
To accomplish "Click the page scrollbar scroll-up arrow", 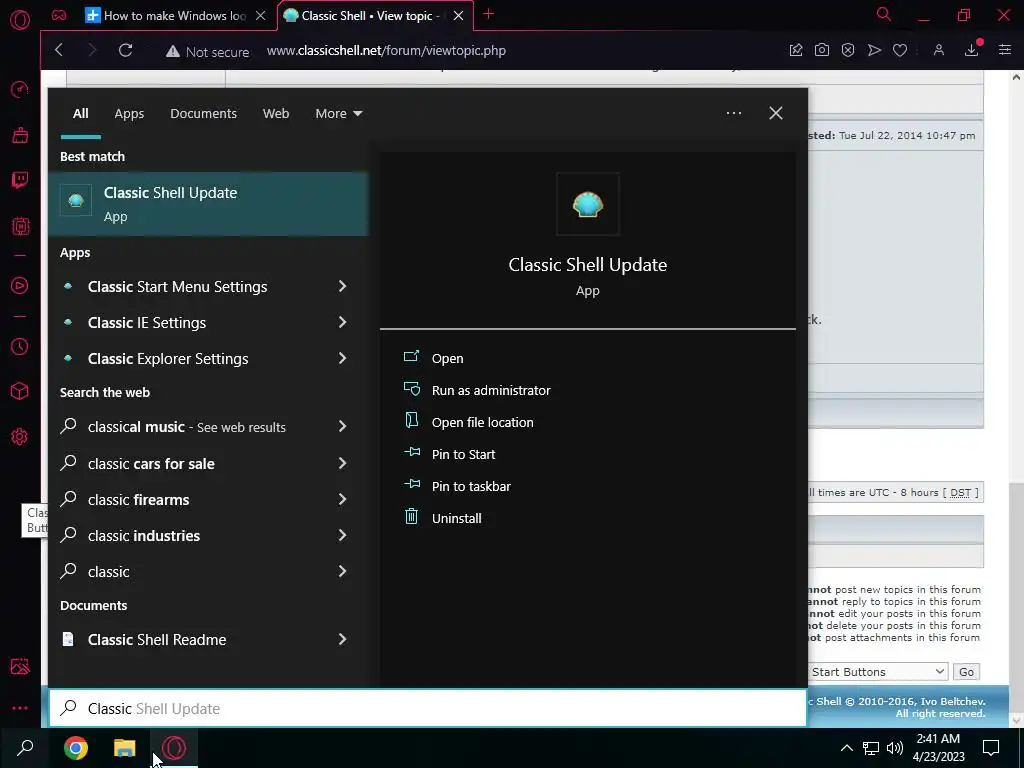I will click(x=1016, y=77).
